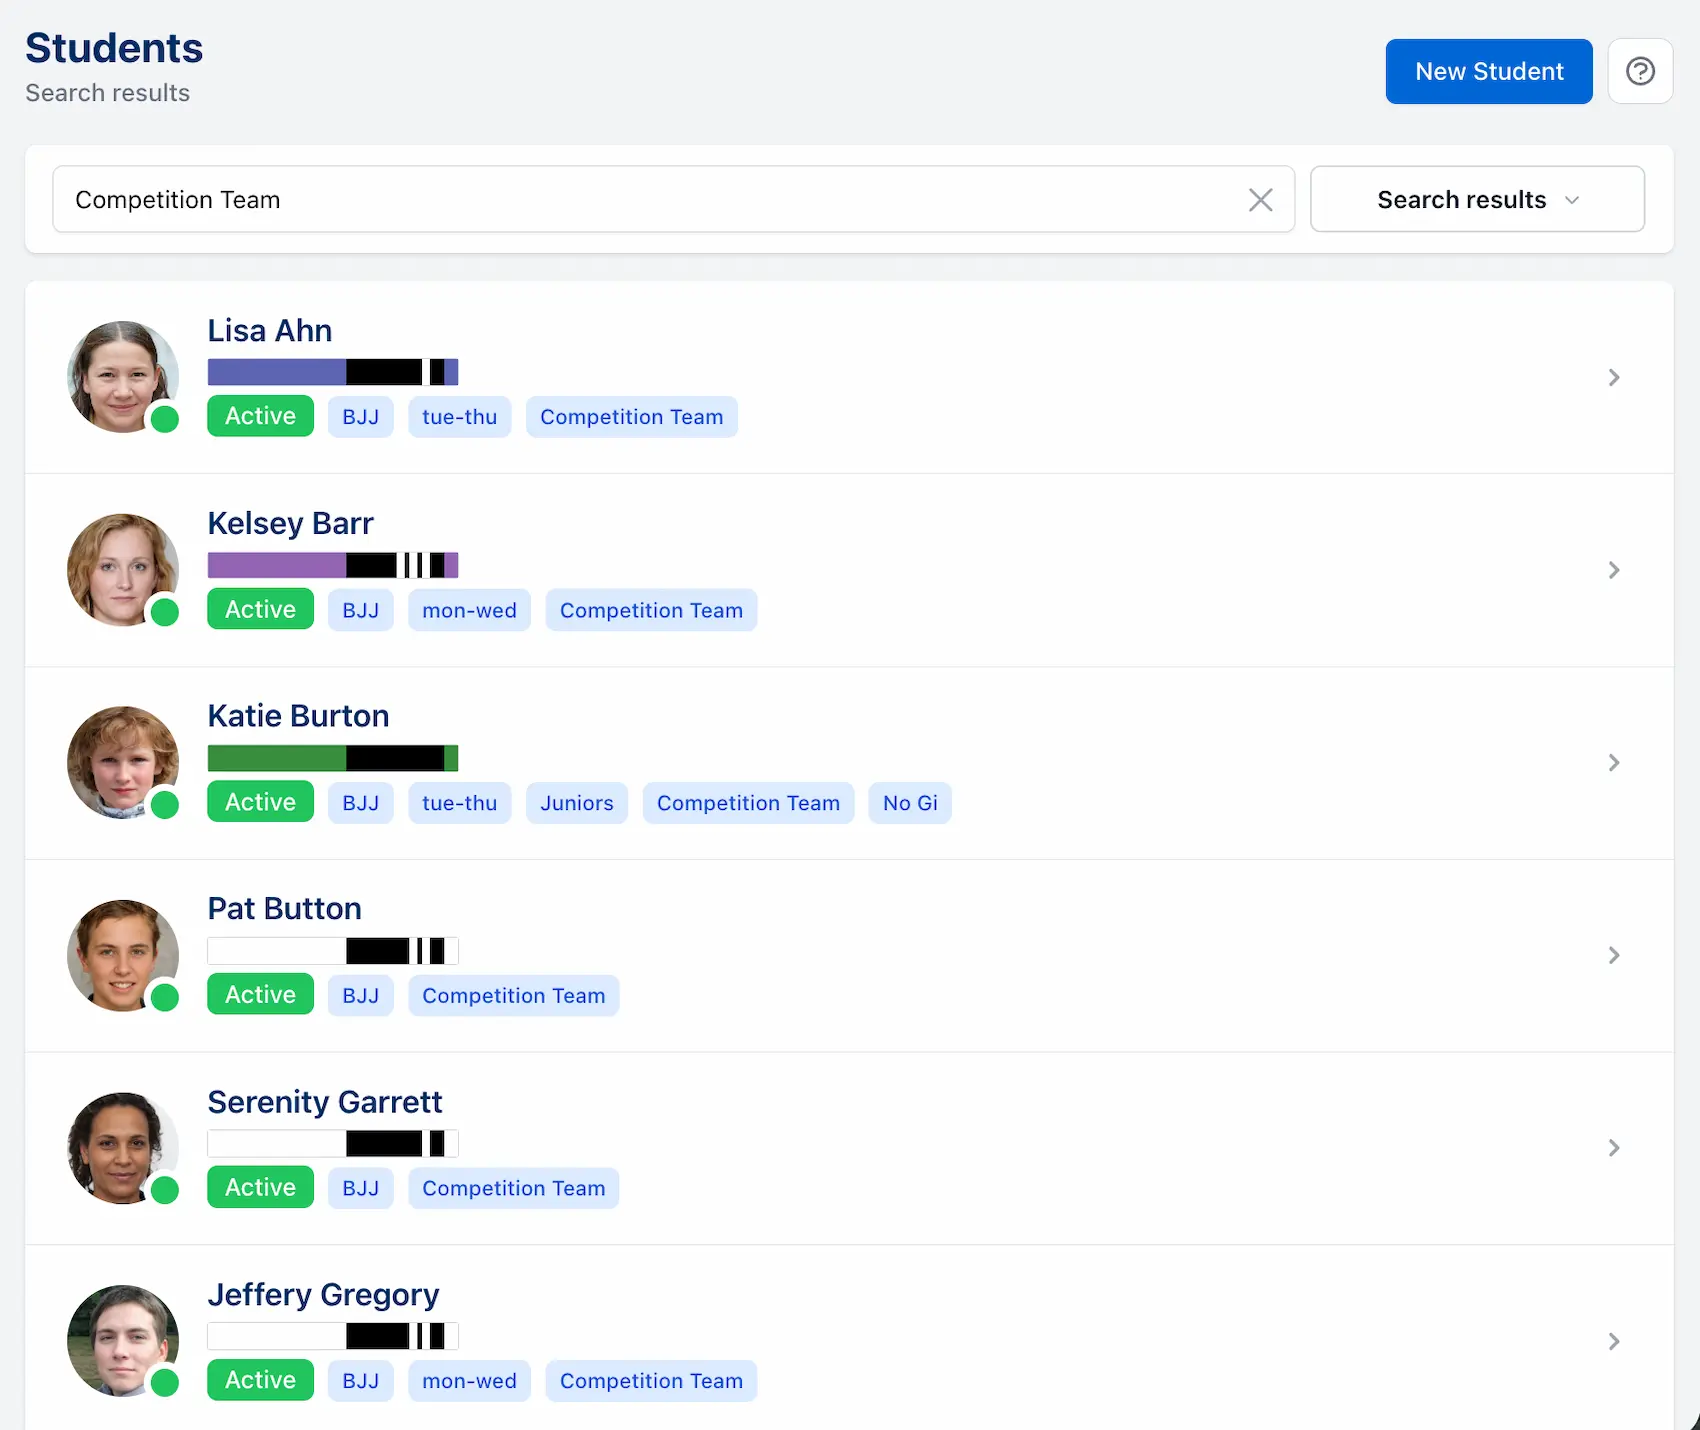Toggle Serenity Garrett's Active status badge
1700x1430 pixels.
(x=260, y=1187)
